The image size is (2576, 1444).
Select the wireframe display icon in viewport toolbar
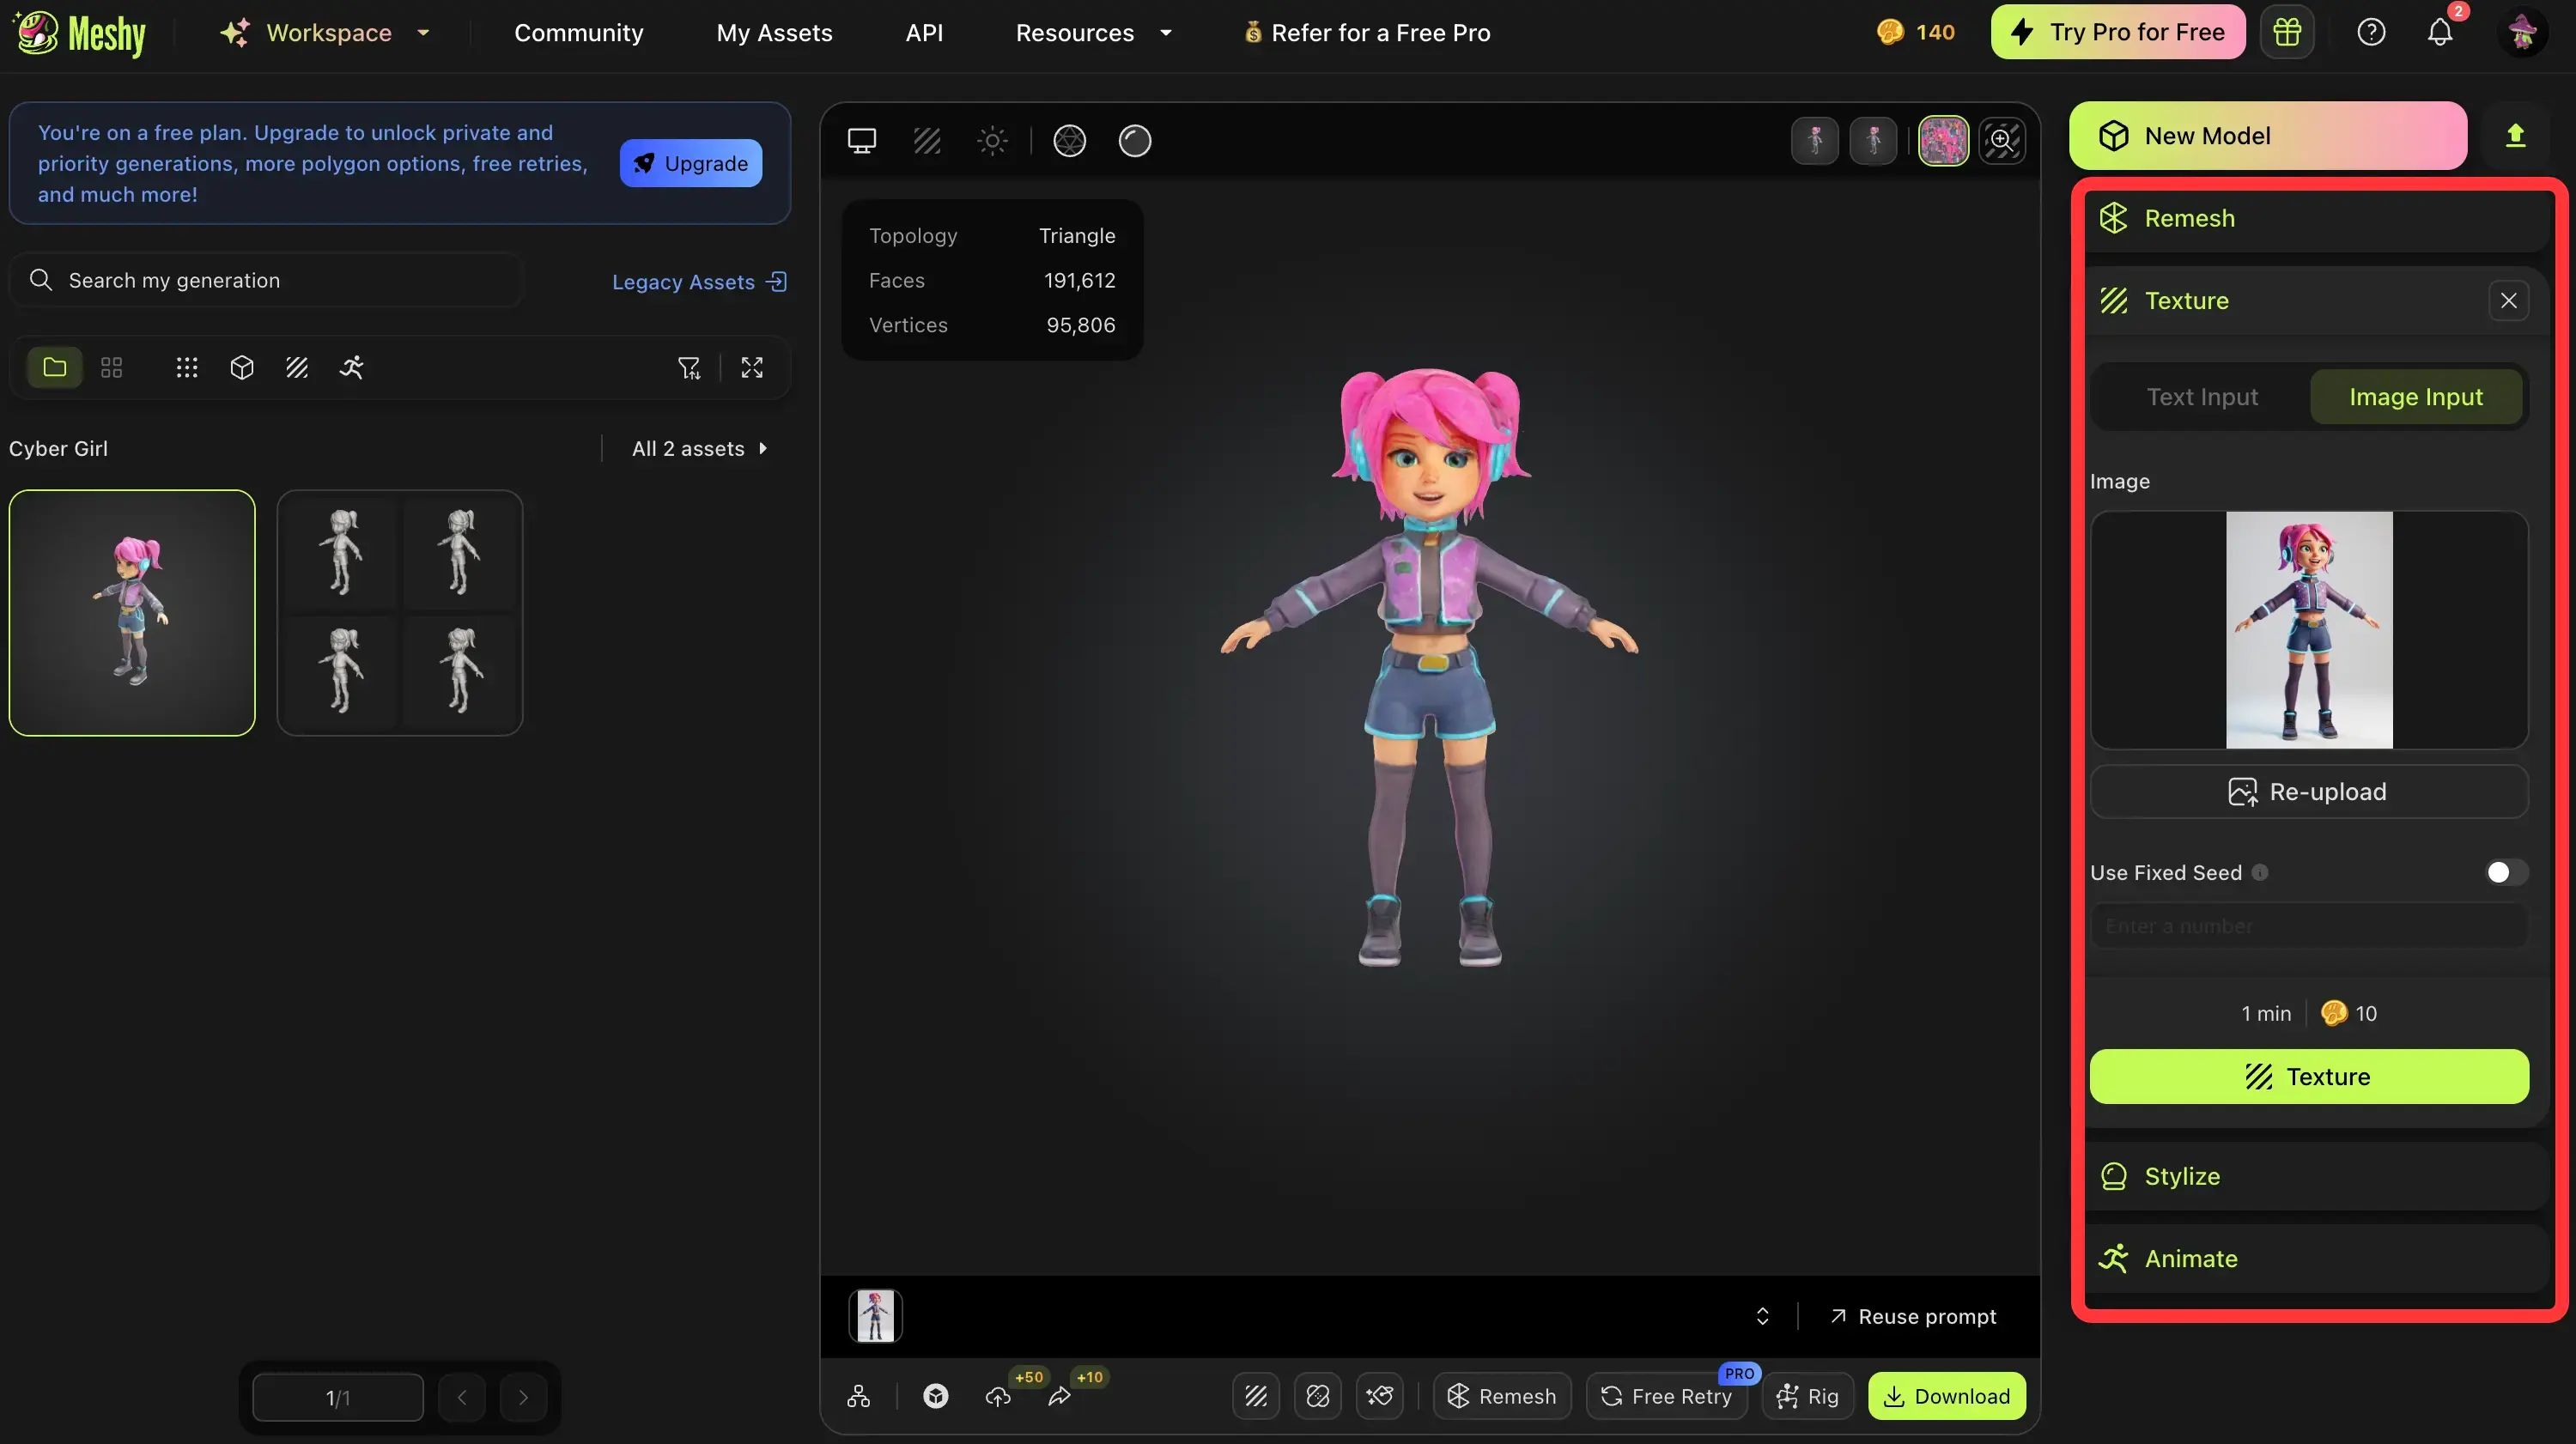(927, 140)
